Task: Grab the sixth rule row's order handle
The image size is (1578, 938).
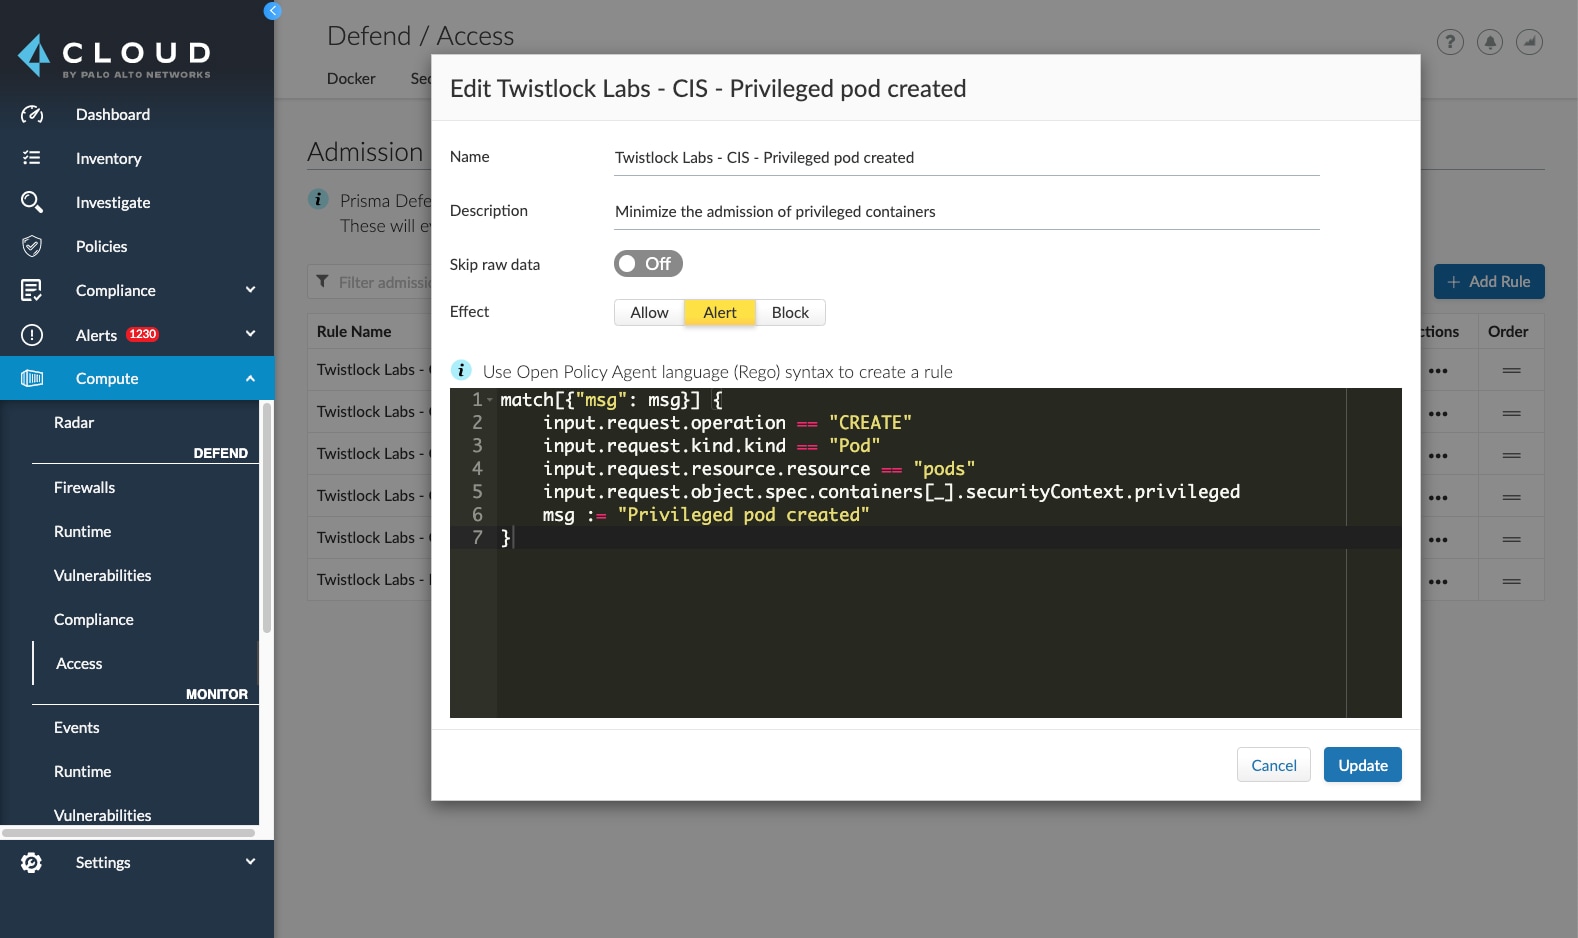Action: 1511,581
